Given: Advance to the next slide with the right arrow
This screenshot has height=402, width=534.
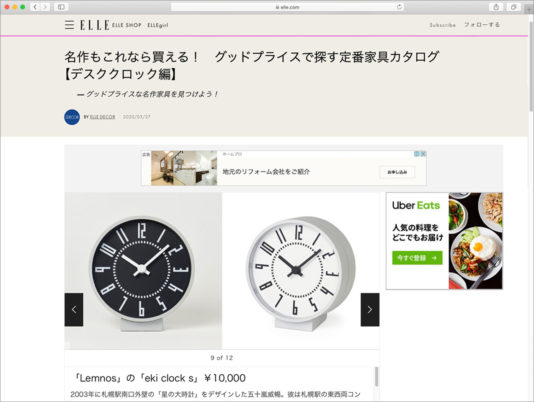Looking at the screenshot, I should pos(370,310).
